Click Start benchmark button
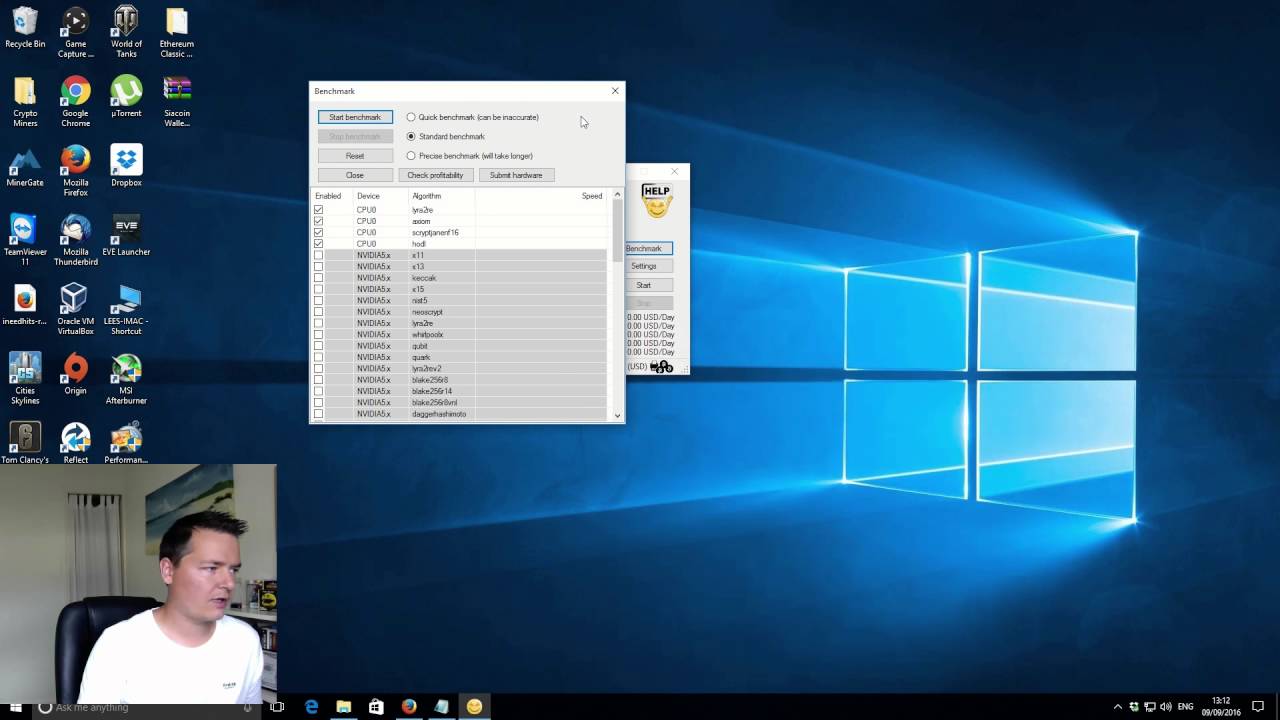The image size is (1280, 720). click(355, 117)
